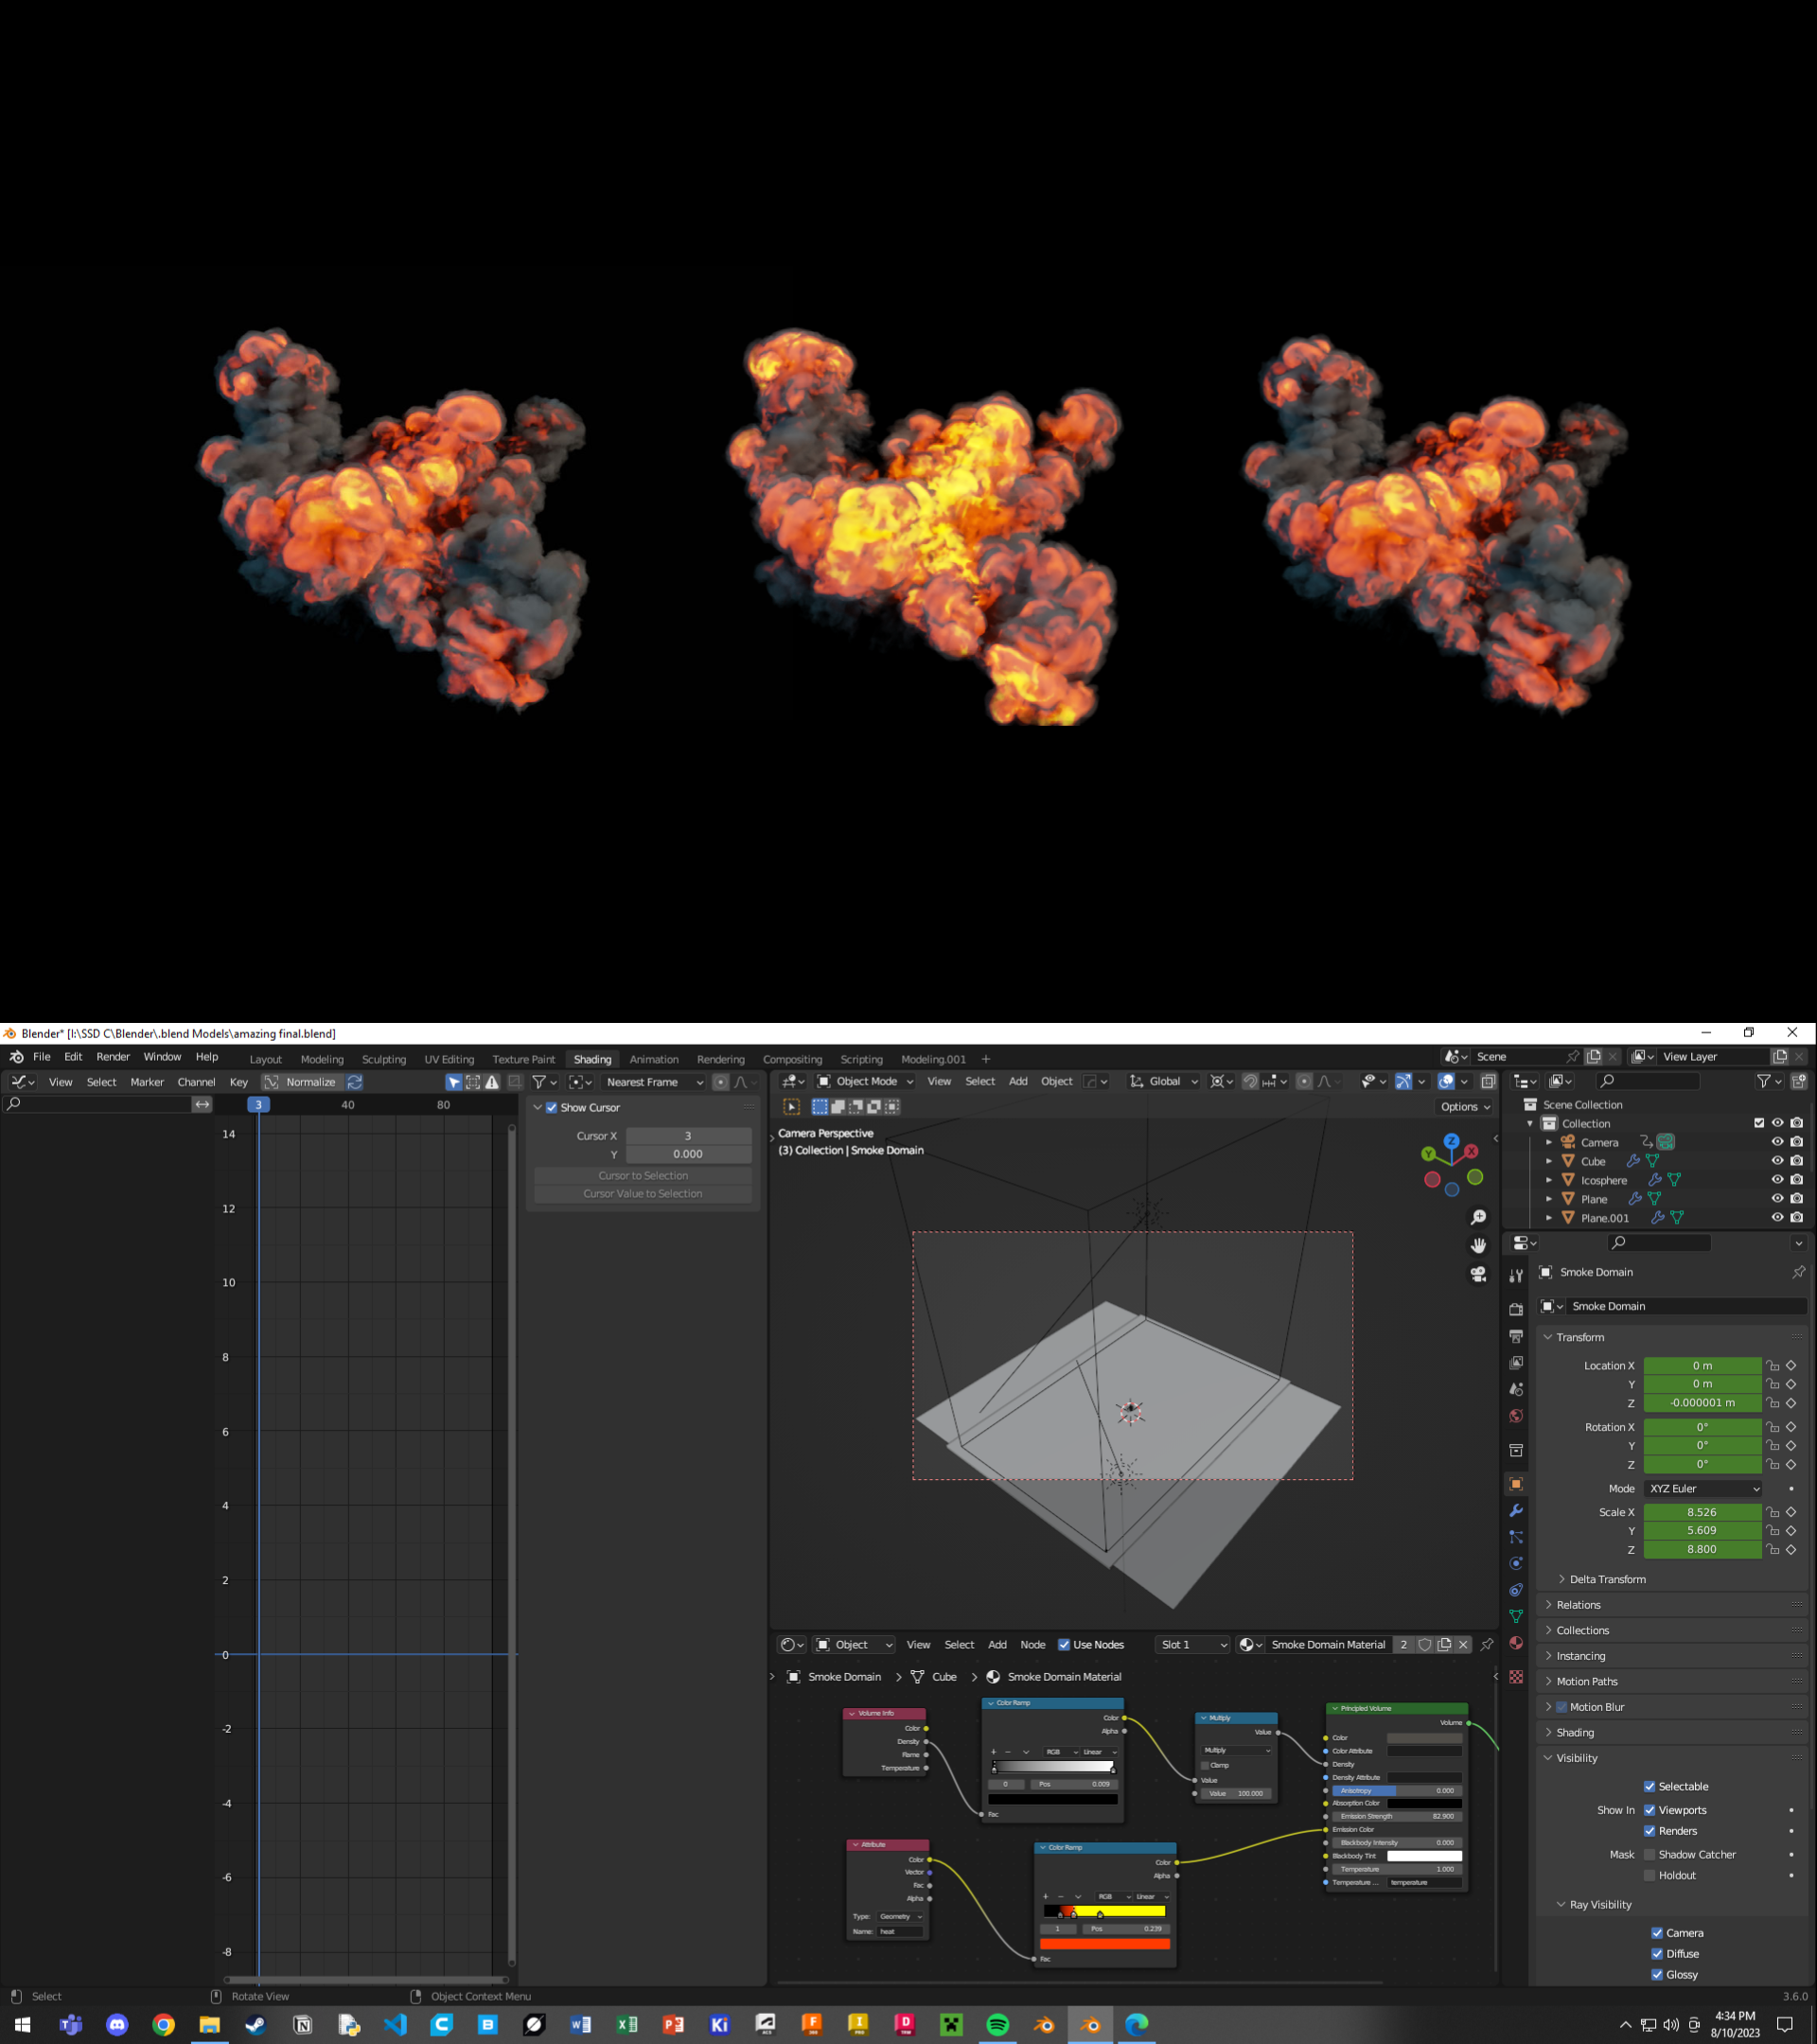Switch to the Compositing workspace tab
Viewport: 1817px width, 2044px height.
coord(792,1059)
